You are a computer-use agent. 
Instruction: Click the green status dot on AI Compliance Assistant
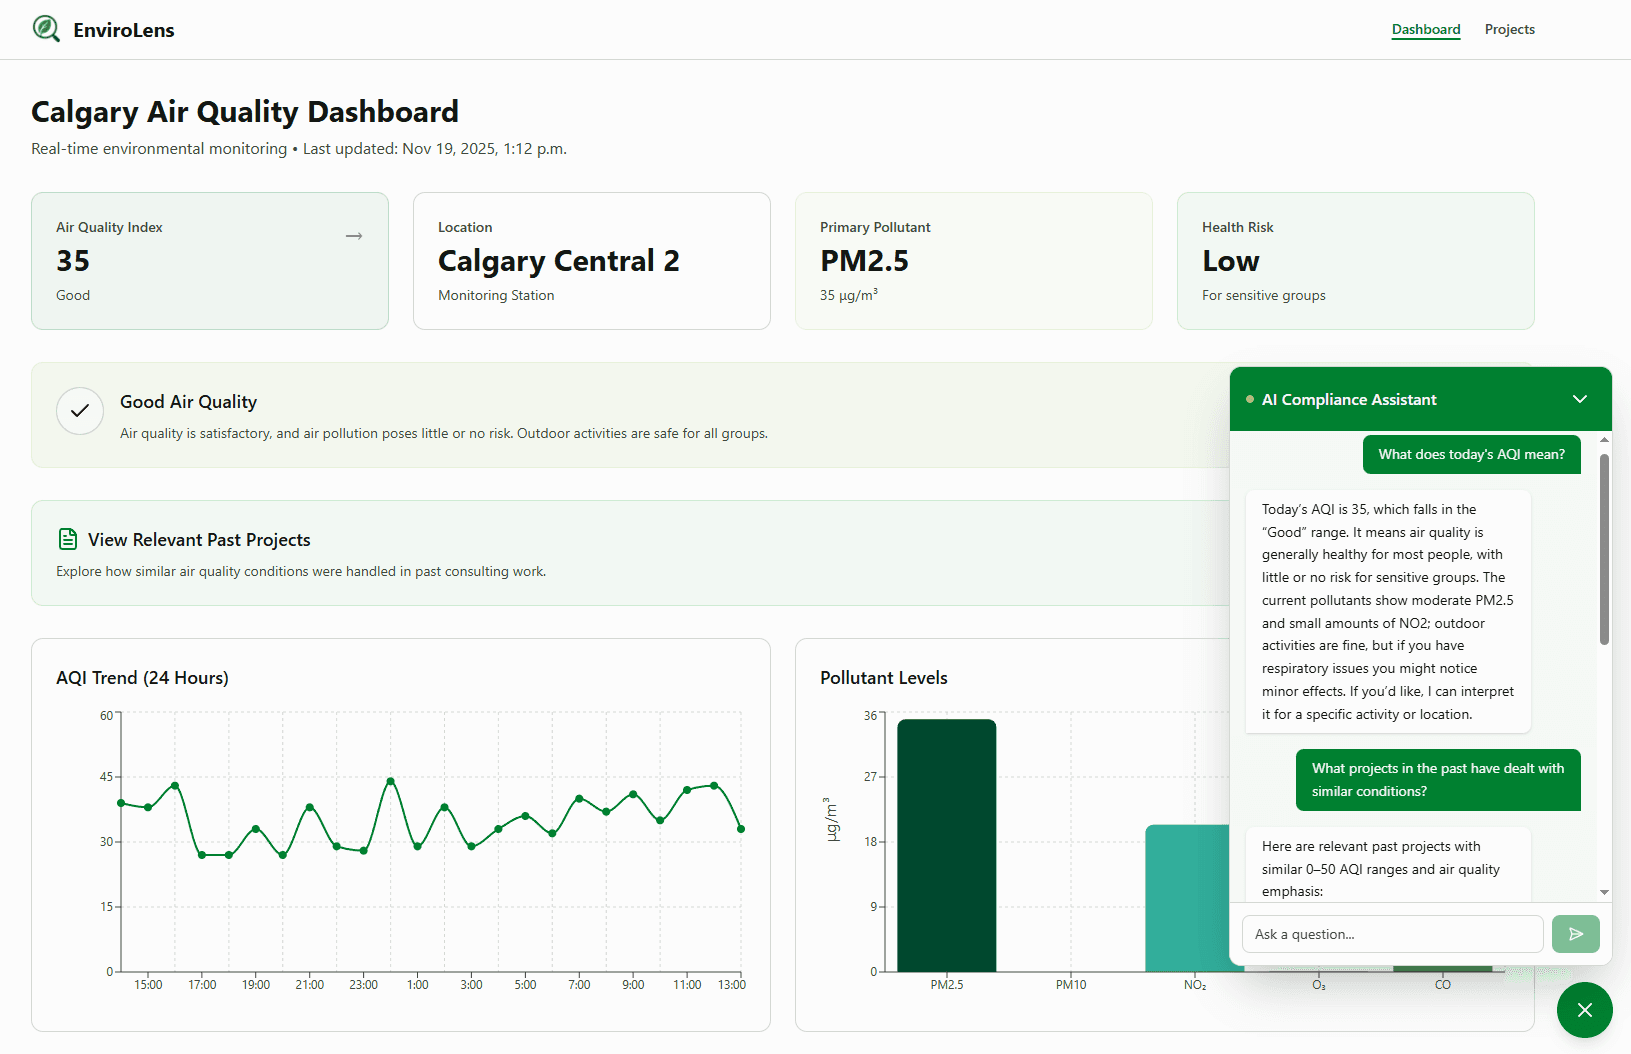tap(1250, 398)
